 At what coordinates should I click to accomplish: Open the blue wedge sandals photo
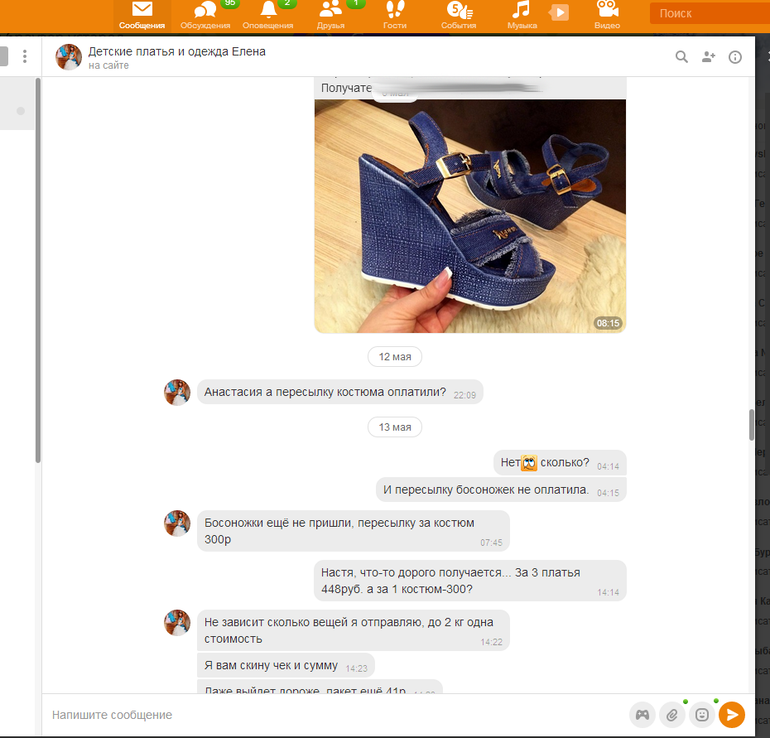470,215
